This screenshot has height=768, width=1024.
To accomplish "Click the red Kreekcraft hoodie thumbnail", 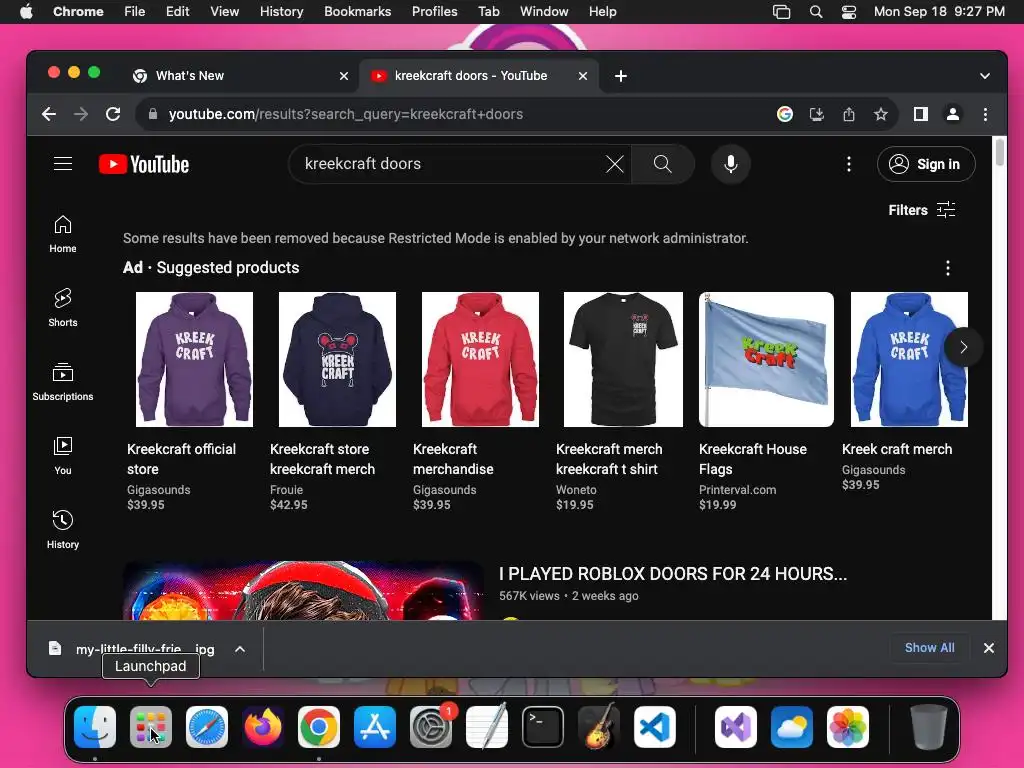I will 480,359.
